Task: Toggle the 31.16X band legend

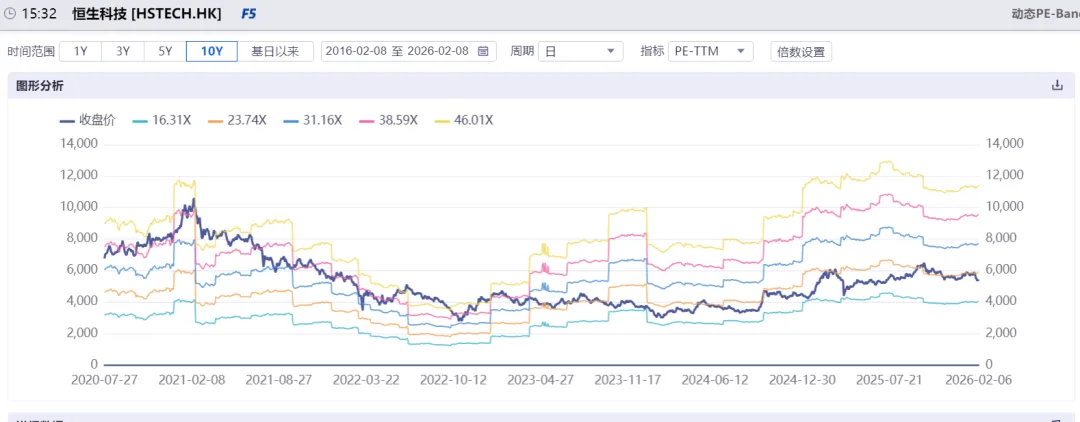Action: (312, 120)
